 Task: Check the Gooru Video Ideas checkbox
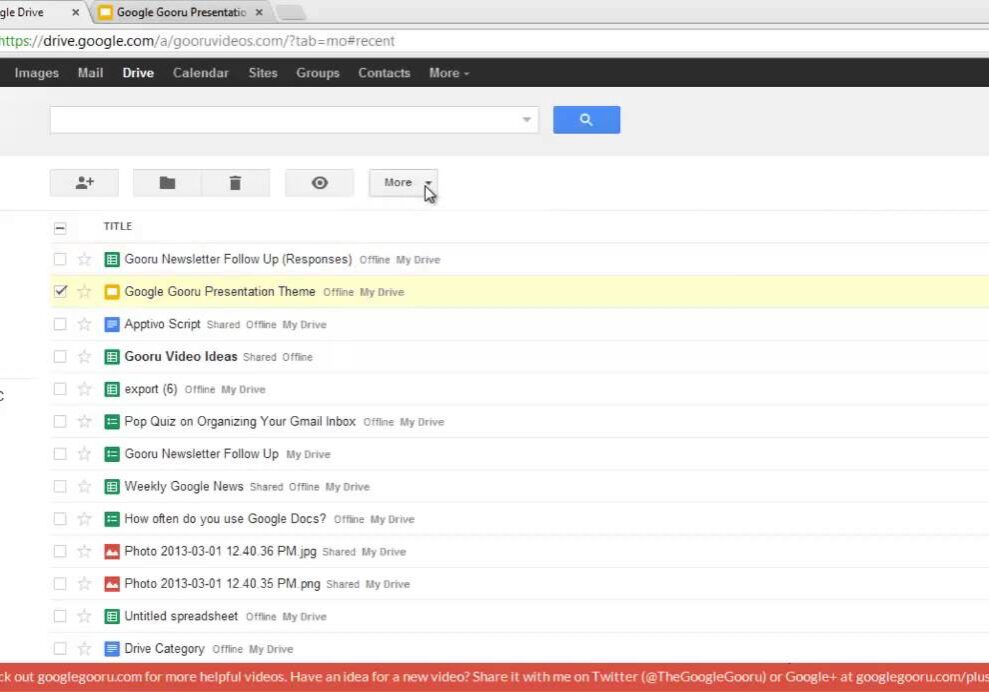[60, 356]
